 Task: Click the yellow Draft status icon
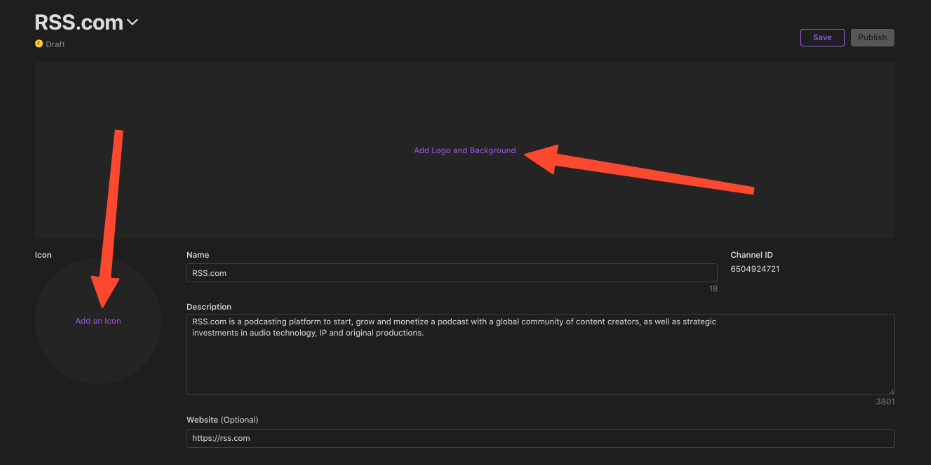pyautogui.click(x=39, y=43)
